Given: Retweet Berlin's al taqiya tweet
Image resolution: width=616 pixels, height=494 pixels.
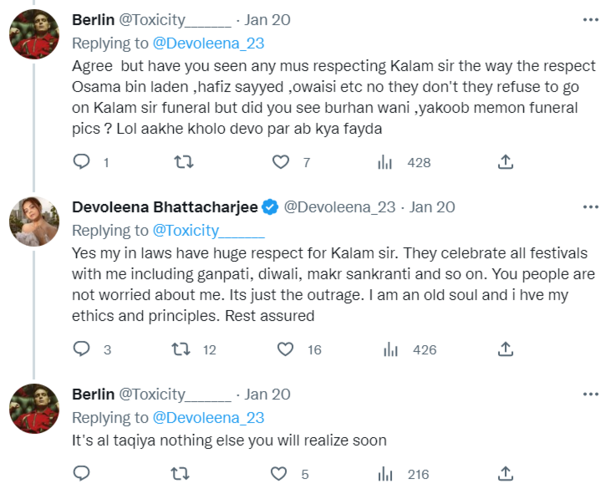Looking at the screenshot, I should 183,474.
